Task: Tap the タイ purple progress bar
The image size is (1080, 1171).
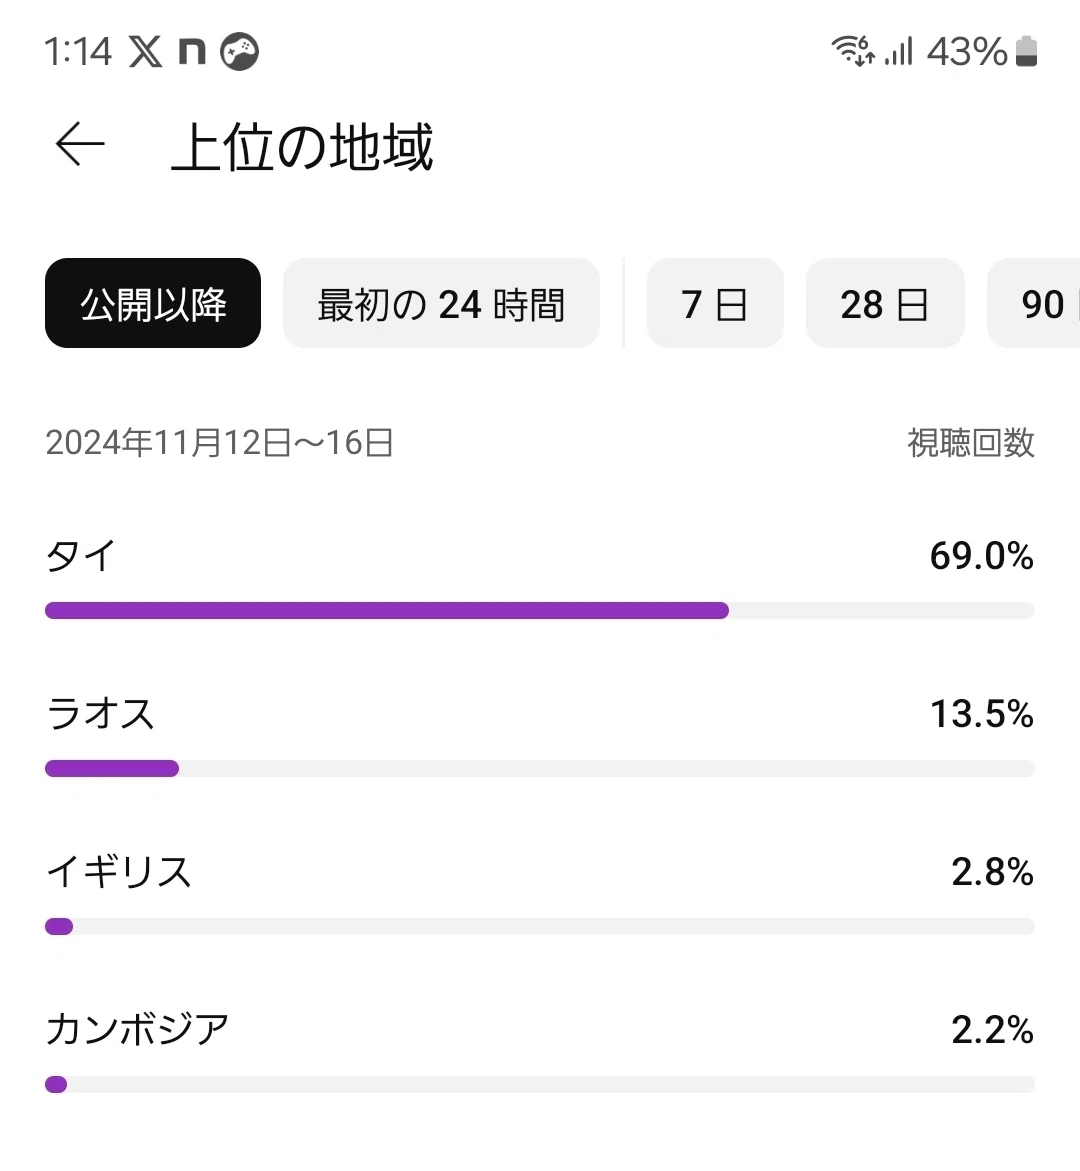Action: click(387, 611)
